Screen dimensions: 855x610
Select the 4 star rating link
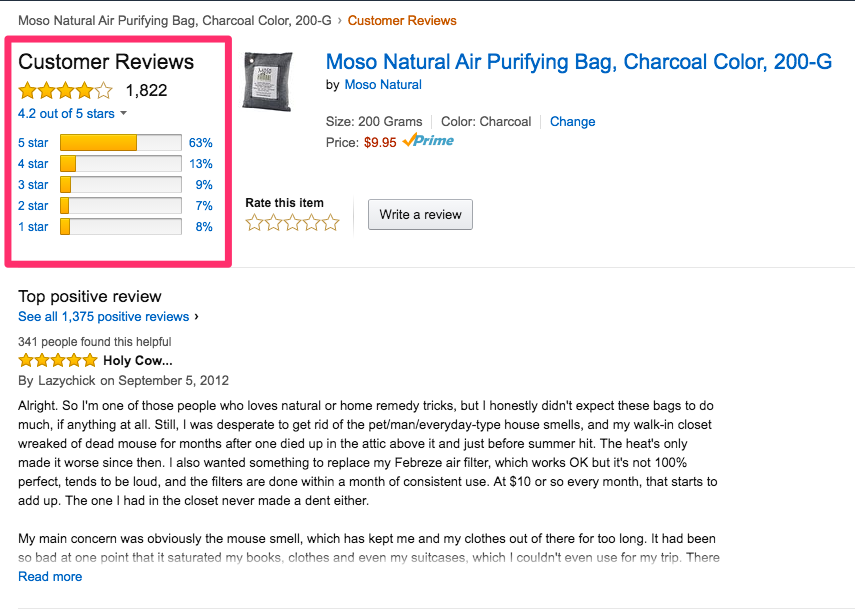(x=33, y=164)
